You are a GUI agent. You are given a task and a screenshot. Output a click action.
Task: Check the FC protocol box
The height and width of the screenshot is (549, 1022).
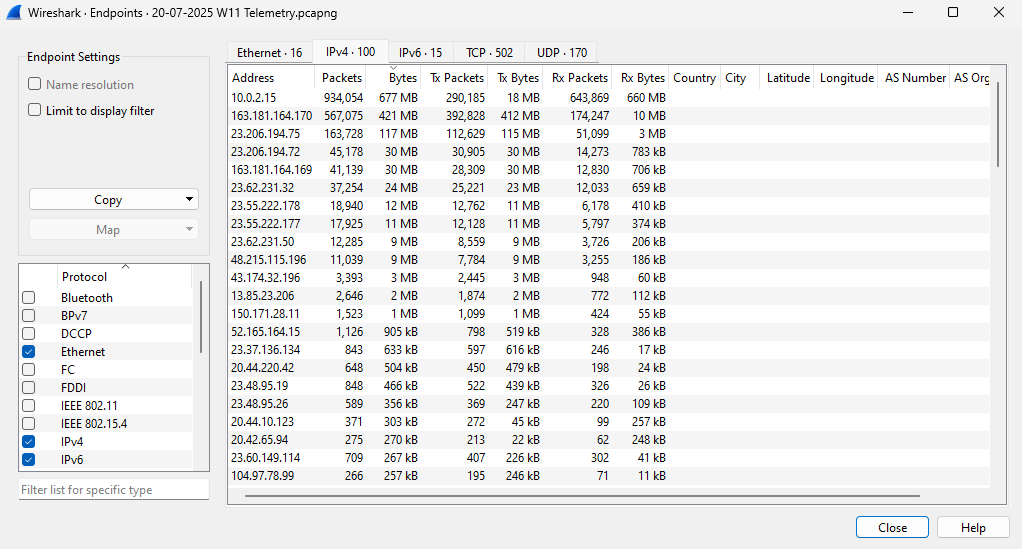29,370
